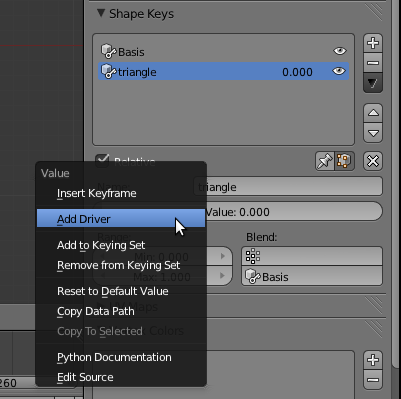Choose Copy Data Path menu entry

tap(121, 311)
